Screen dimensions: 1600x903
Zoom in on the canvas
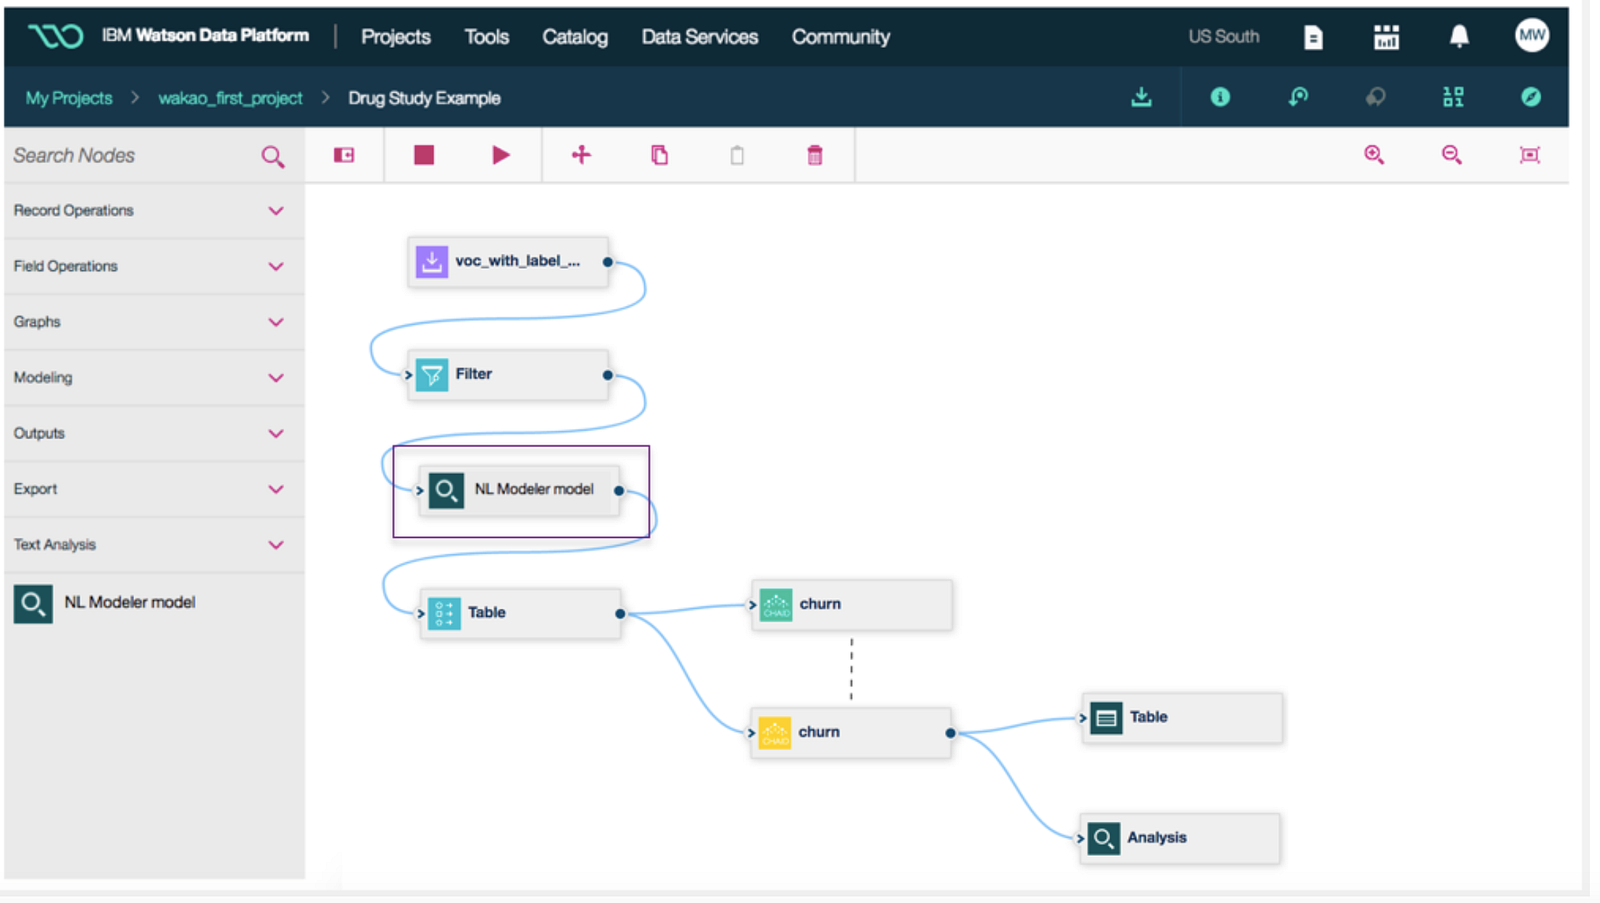coord(1374,155)
